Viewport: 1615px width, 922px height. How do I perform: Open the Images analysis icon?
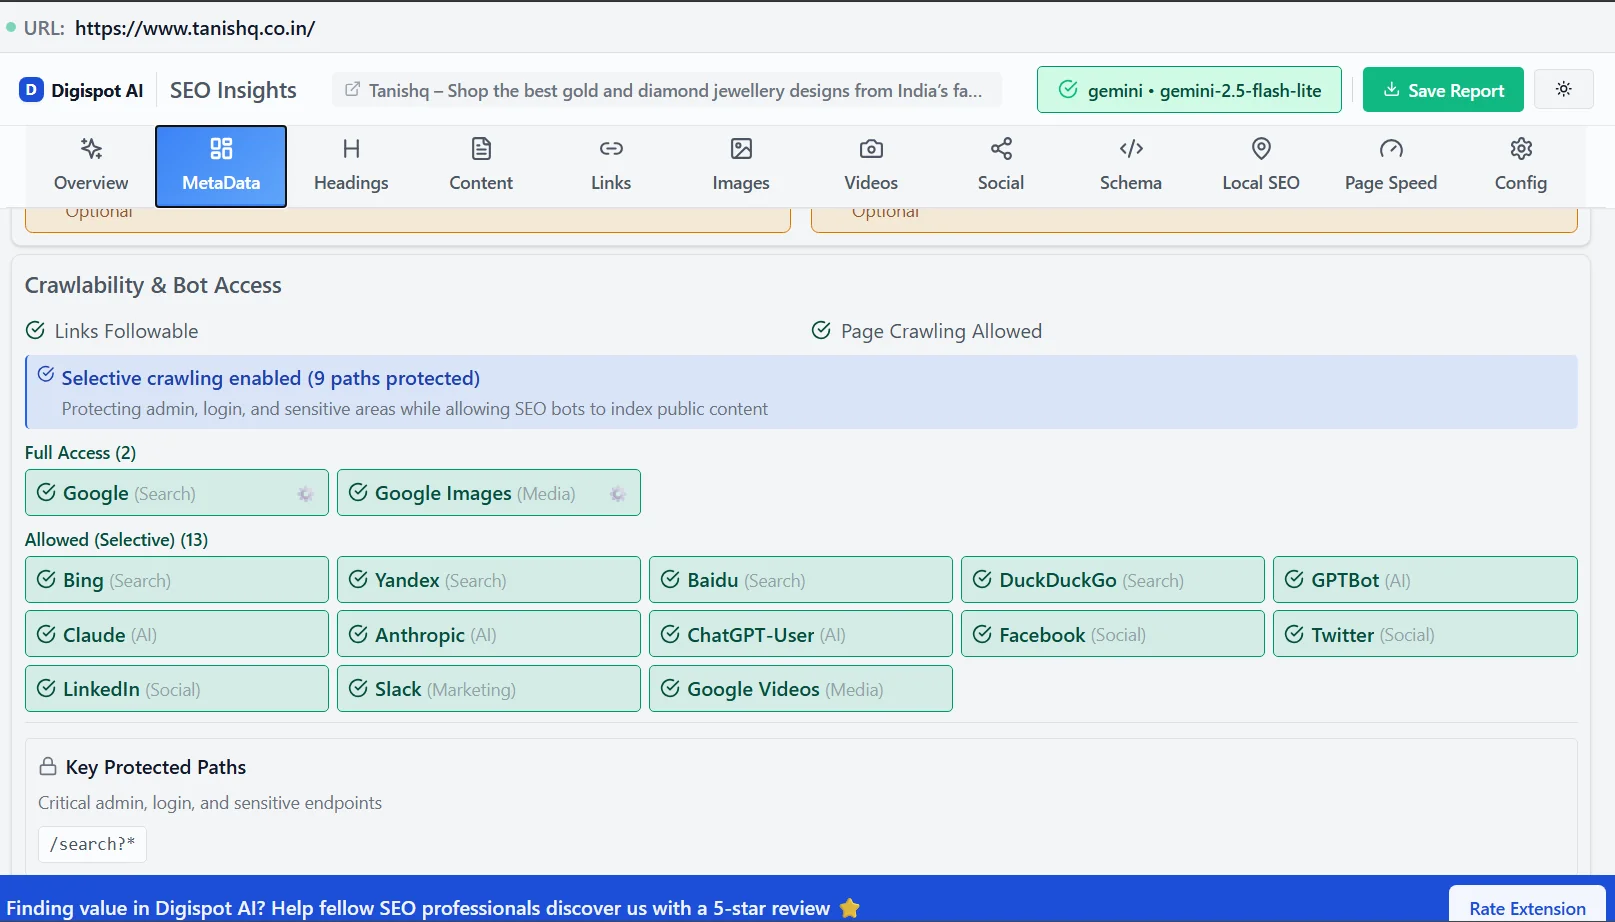pyautogui.click(x=740, y=165)
